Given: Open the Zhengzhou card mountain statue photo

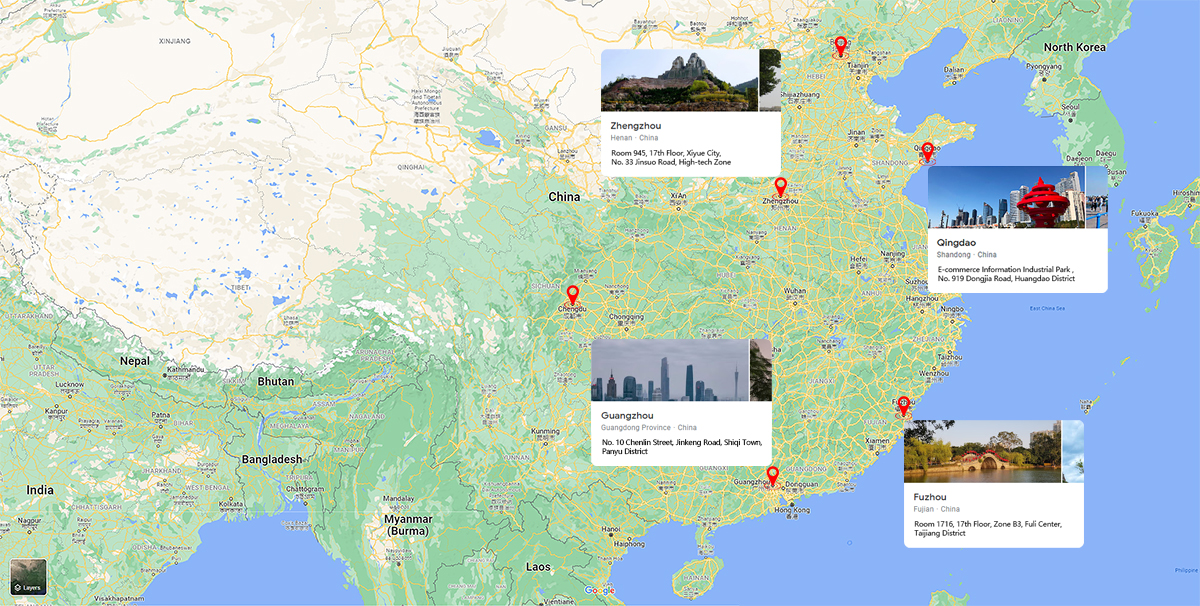Looking at the screenshot, I should 679,80.
